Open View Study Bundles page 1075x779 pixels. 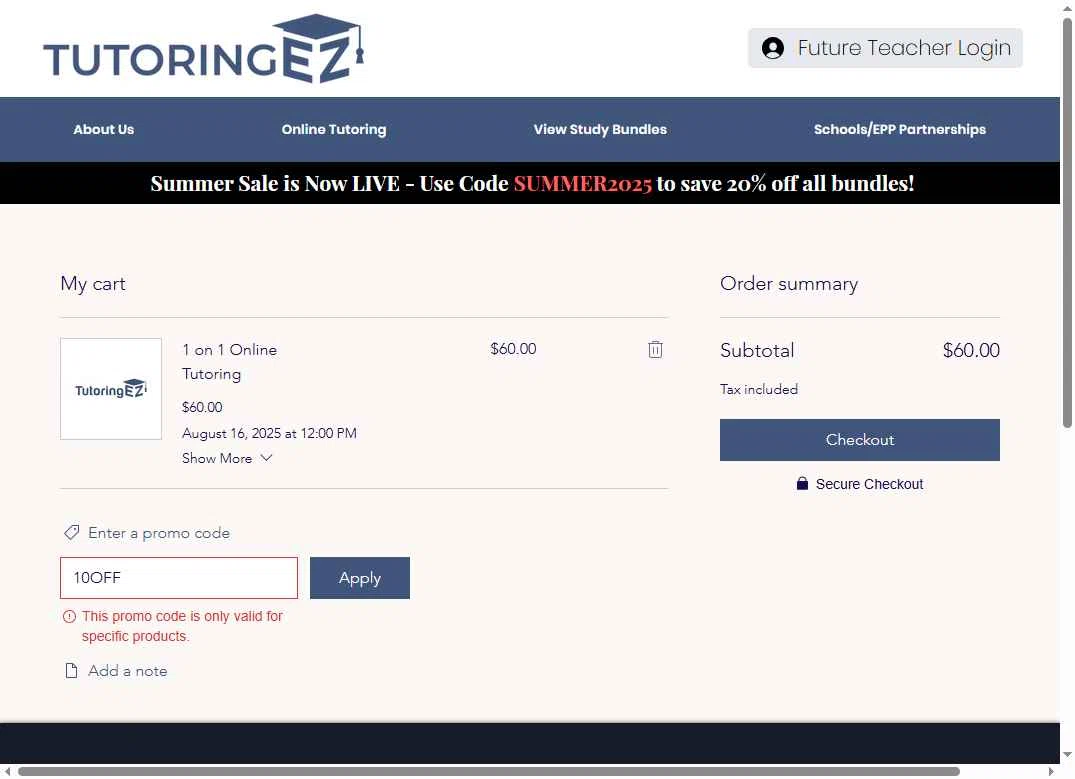click(600, 129)
